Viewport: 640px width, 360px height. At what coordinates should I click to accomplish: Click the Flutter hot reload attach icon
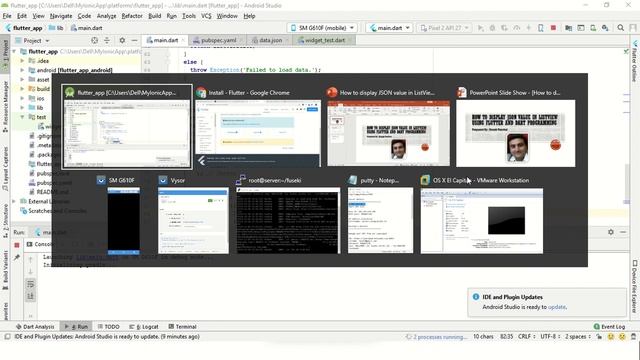pyautogui.click(x=540, y=28)
